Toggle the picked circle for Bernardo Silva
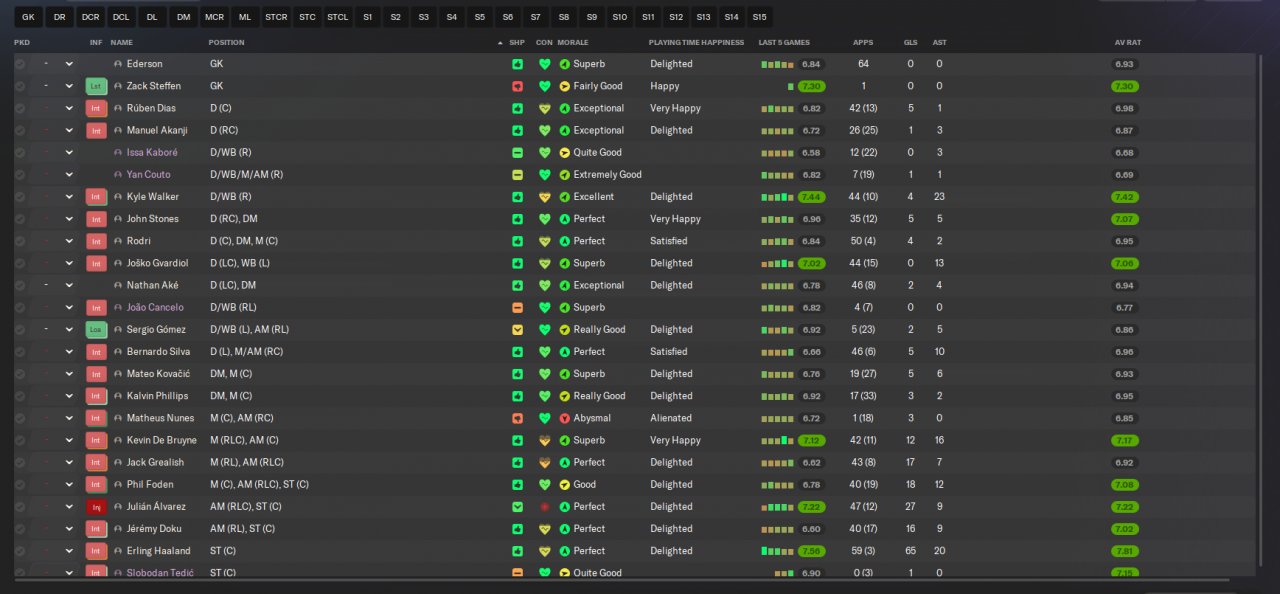1280x594 pixels. coord(20,351)
